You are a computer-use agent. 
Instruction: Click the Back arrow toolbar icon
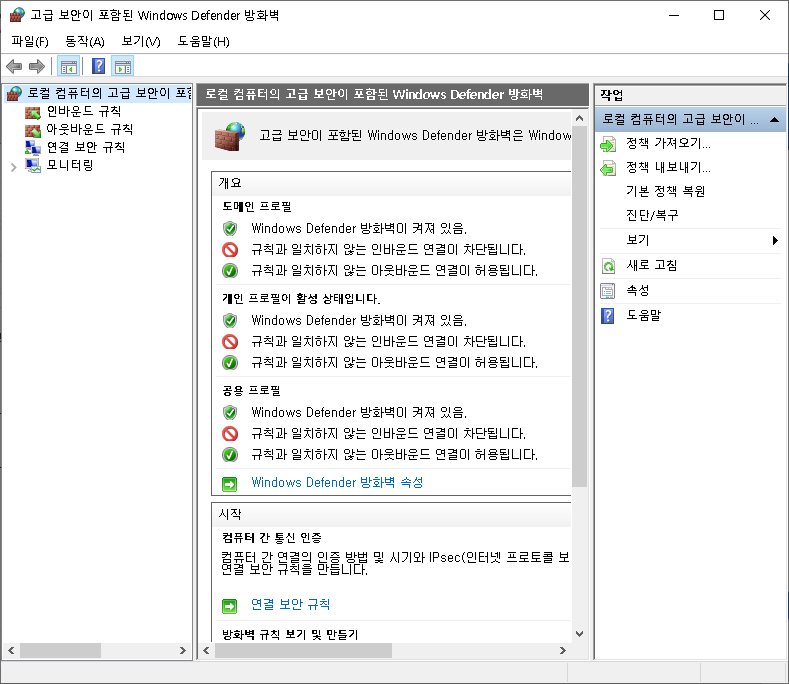pos(14,66)
